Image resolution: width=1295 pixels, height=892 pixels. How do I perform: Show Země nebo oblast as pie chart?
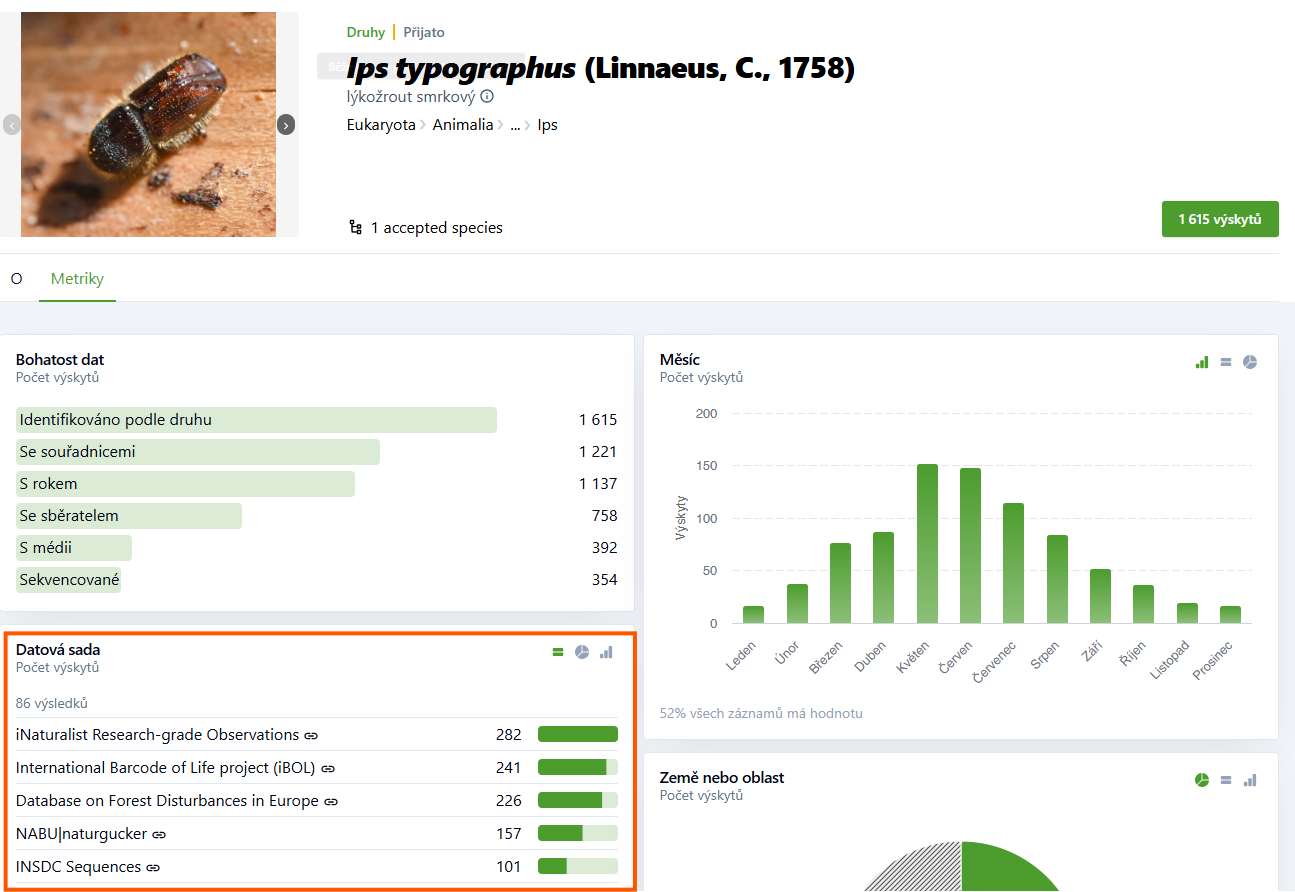1202,780
